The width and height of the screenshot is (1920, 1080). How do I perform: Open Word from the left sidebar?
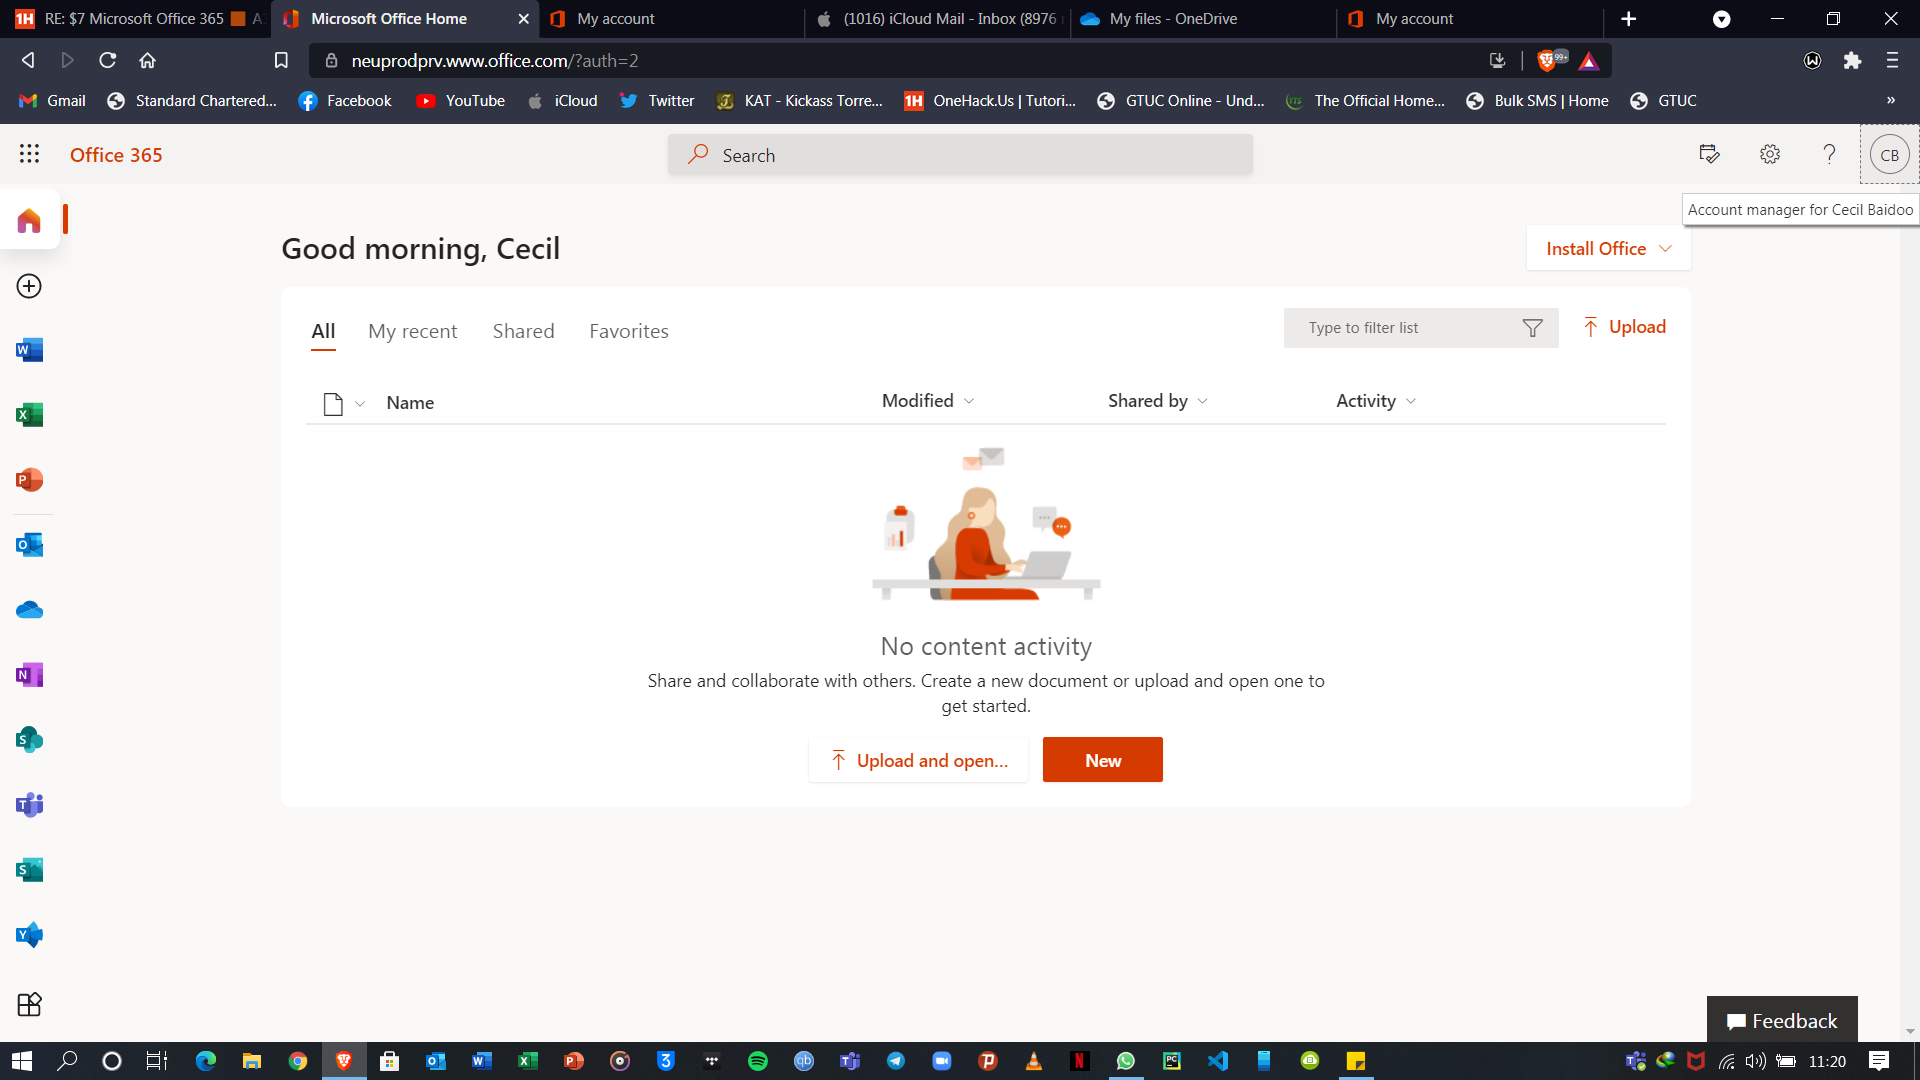click(x=29, y=350)
